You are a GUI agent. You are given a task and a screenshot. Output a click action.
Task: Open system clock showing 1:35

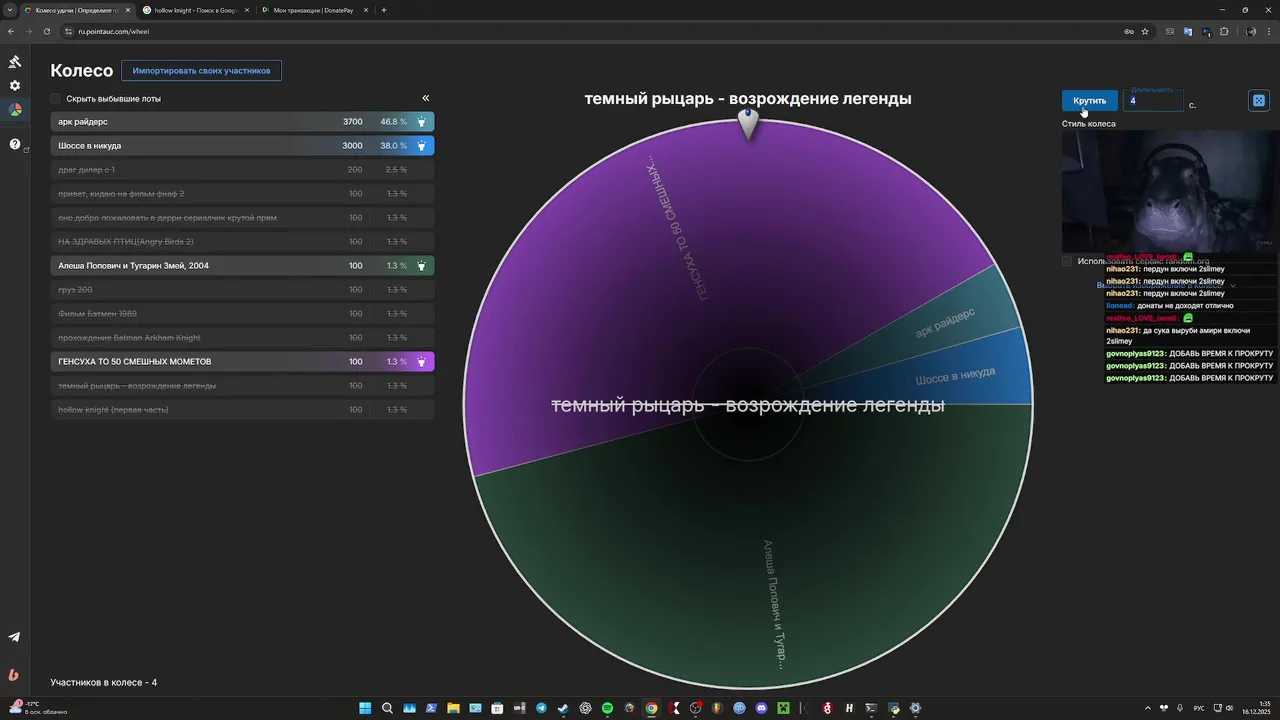click(x=1256, y=708)
